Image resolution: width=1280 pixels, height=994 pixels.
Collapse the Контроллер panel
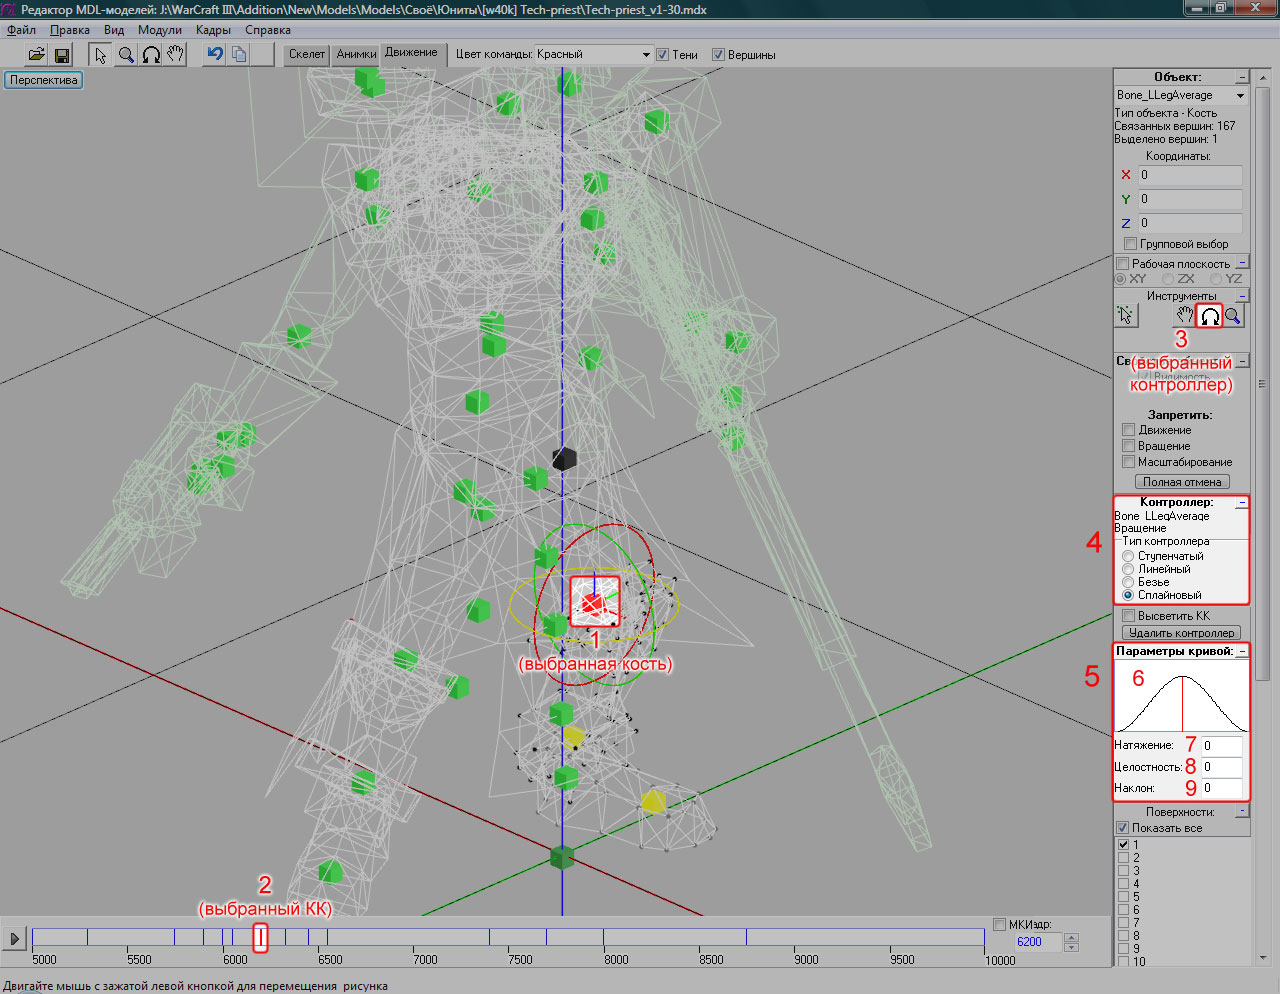(x=1242, y=503)
